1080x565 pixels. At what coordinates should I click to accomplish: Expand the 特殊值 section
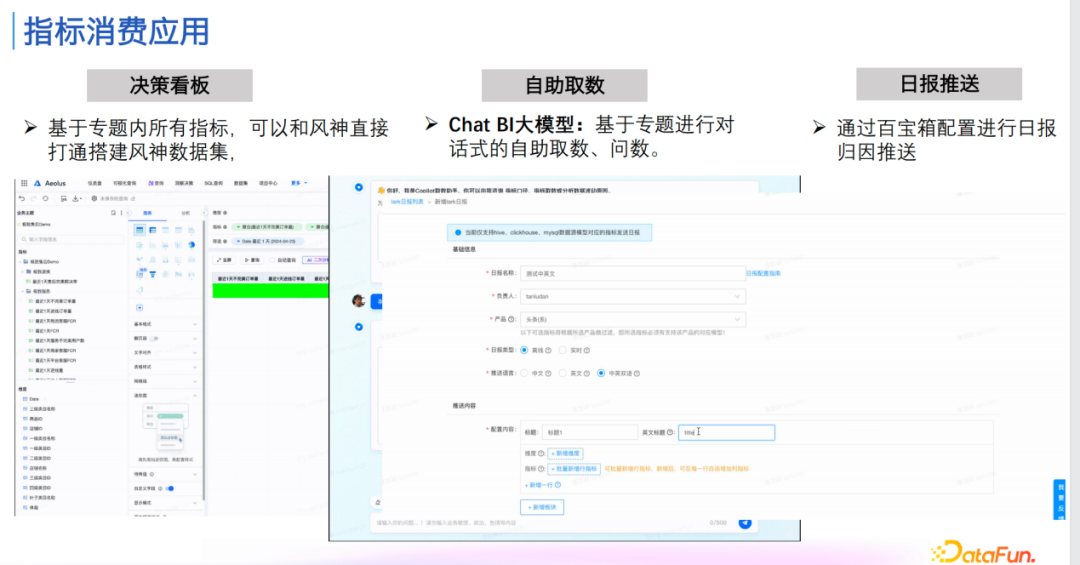coord(166,474)
